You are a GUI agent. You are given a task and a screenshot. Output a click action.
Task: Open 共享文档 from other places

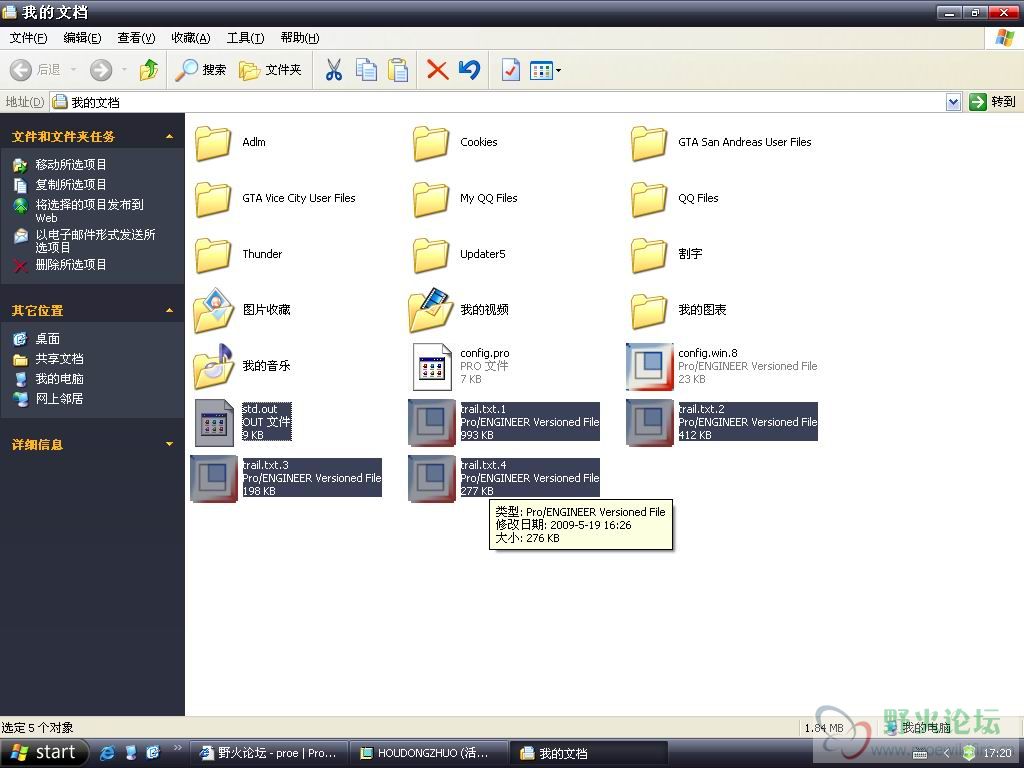coord(59,359)
